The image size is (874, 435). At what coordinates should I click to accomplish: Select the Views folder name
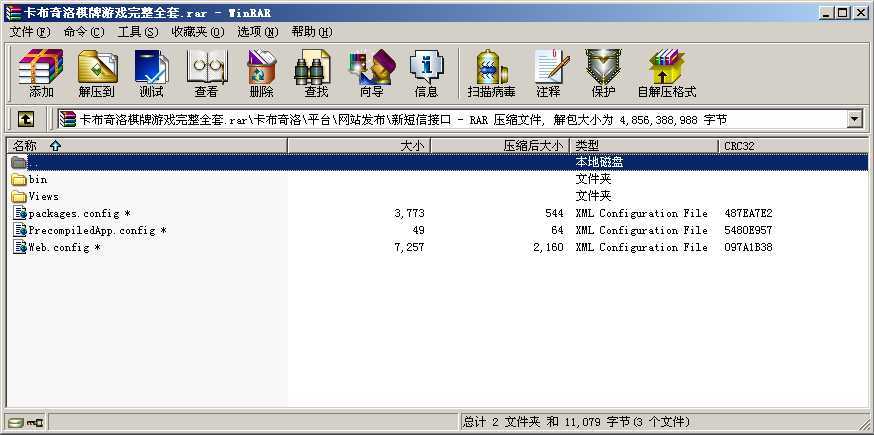43,196
